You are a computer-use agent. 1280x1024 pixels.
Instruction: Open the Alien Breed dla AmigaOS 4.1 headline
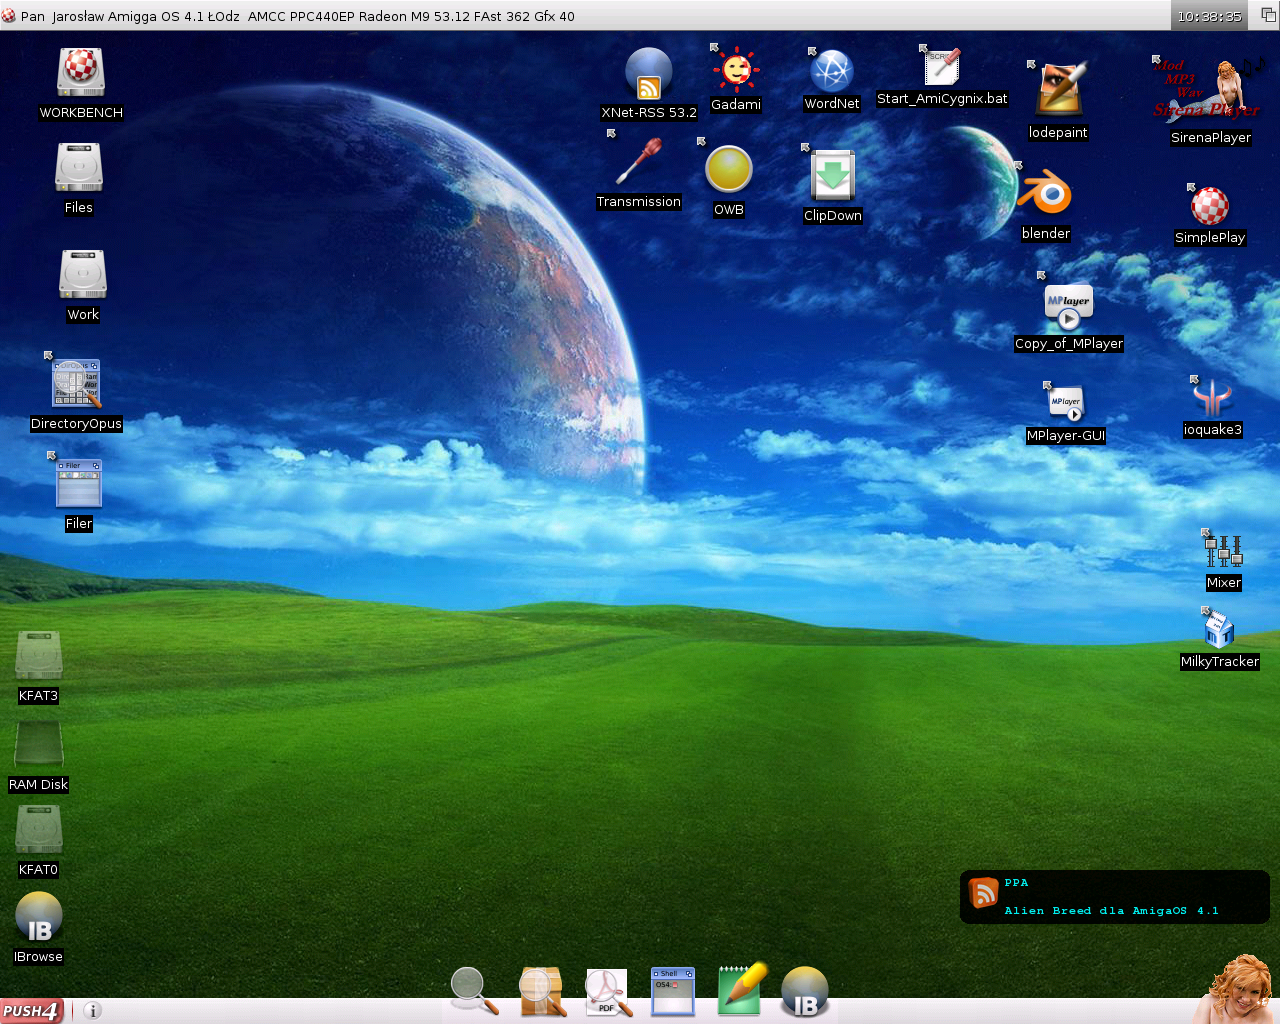click(1111, 911)
